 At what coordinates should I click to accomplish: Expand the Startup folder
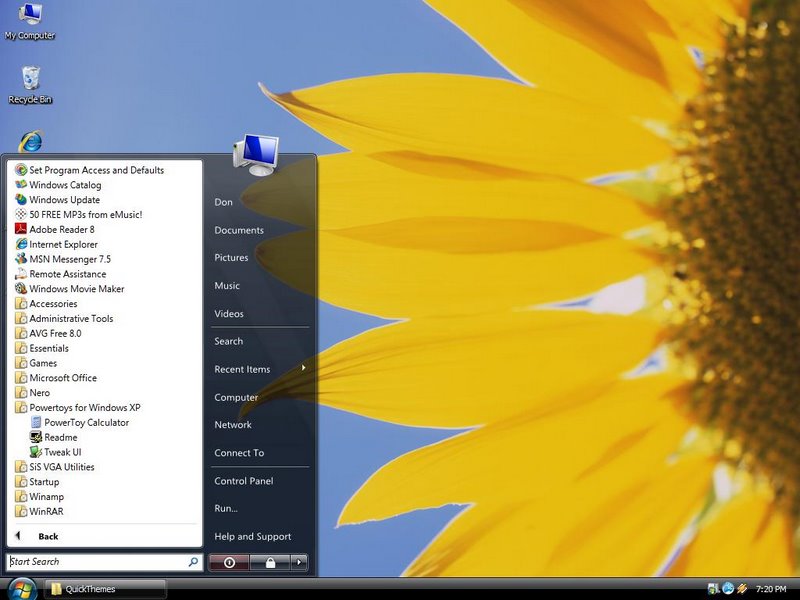click(37, 482)
